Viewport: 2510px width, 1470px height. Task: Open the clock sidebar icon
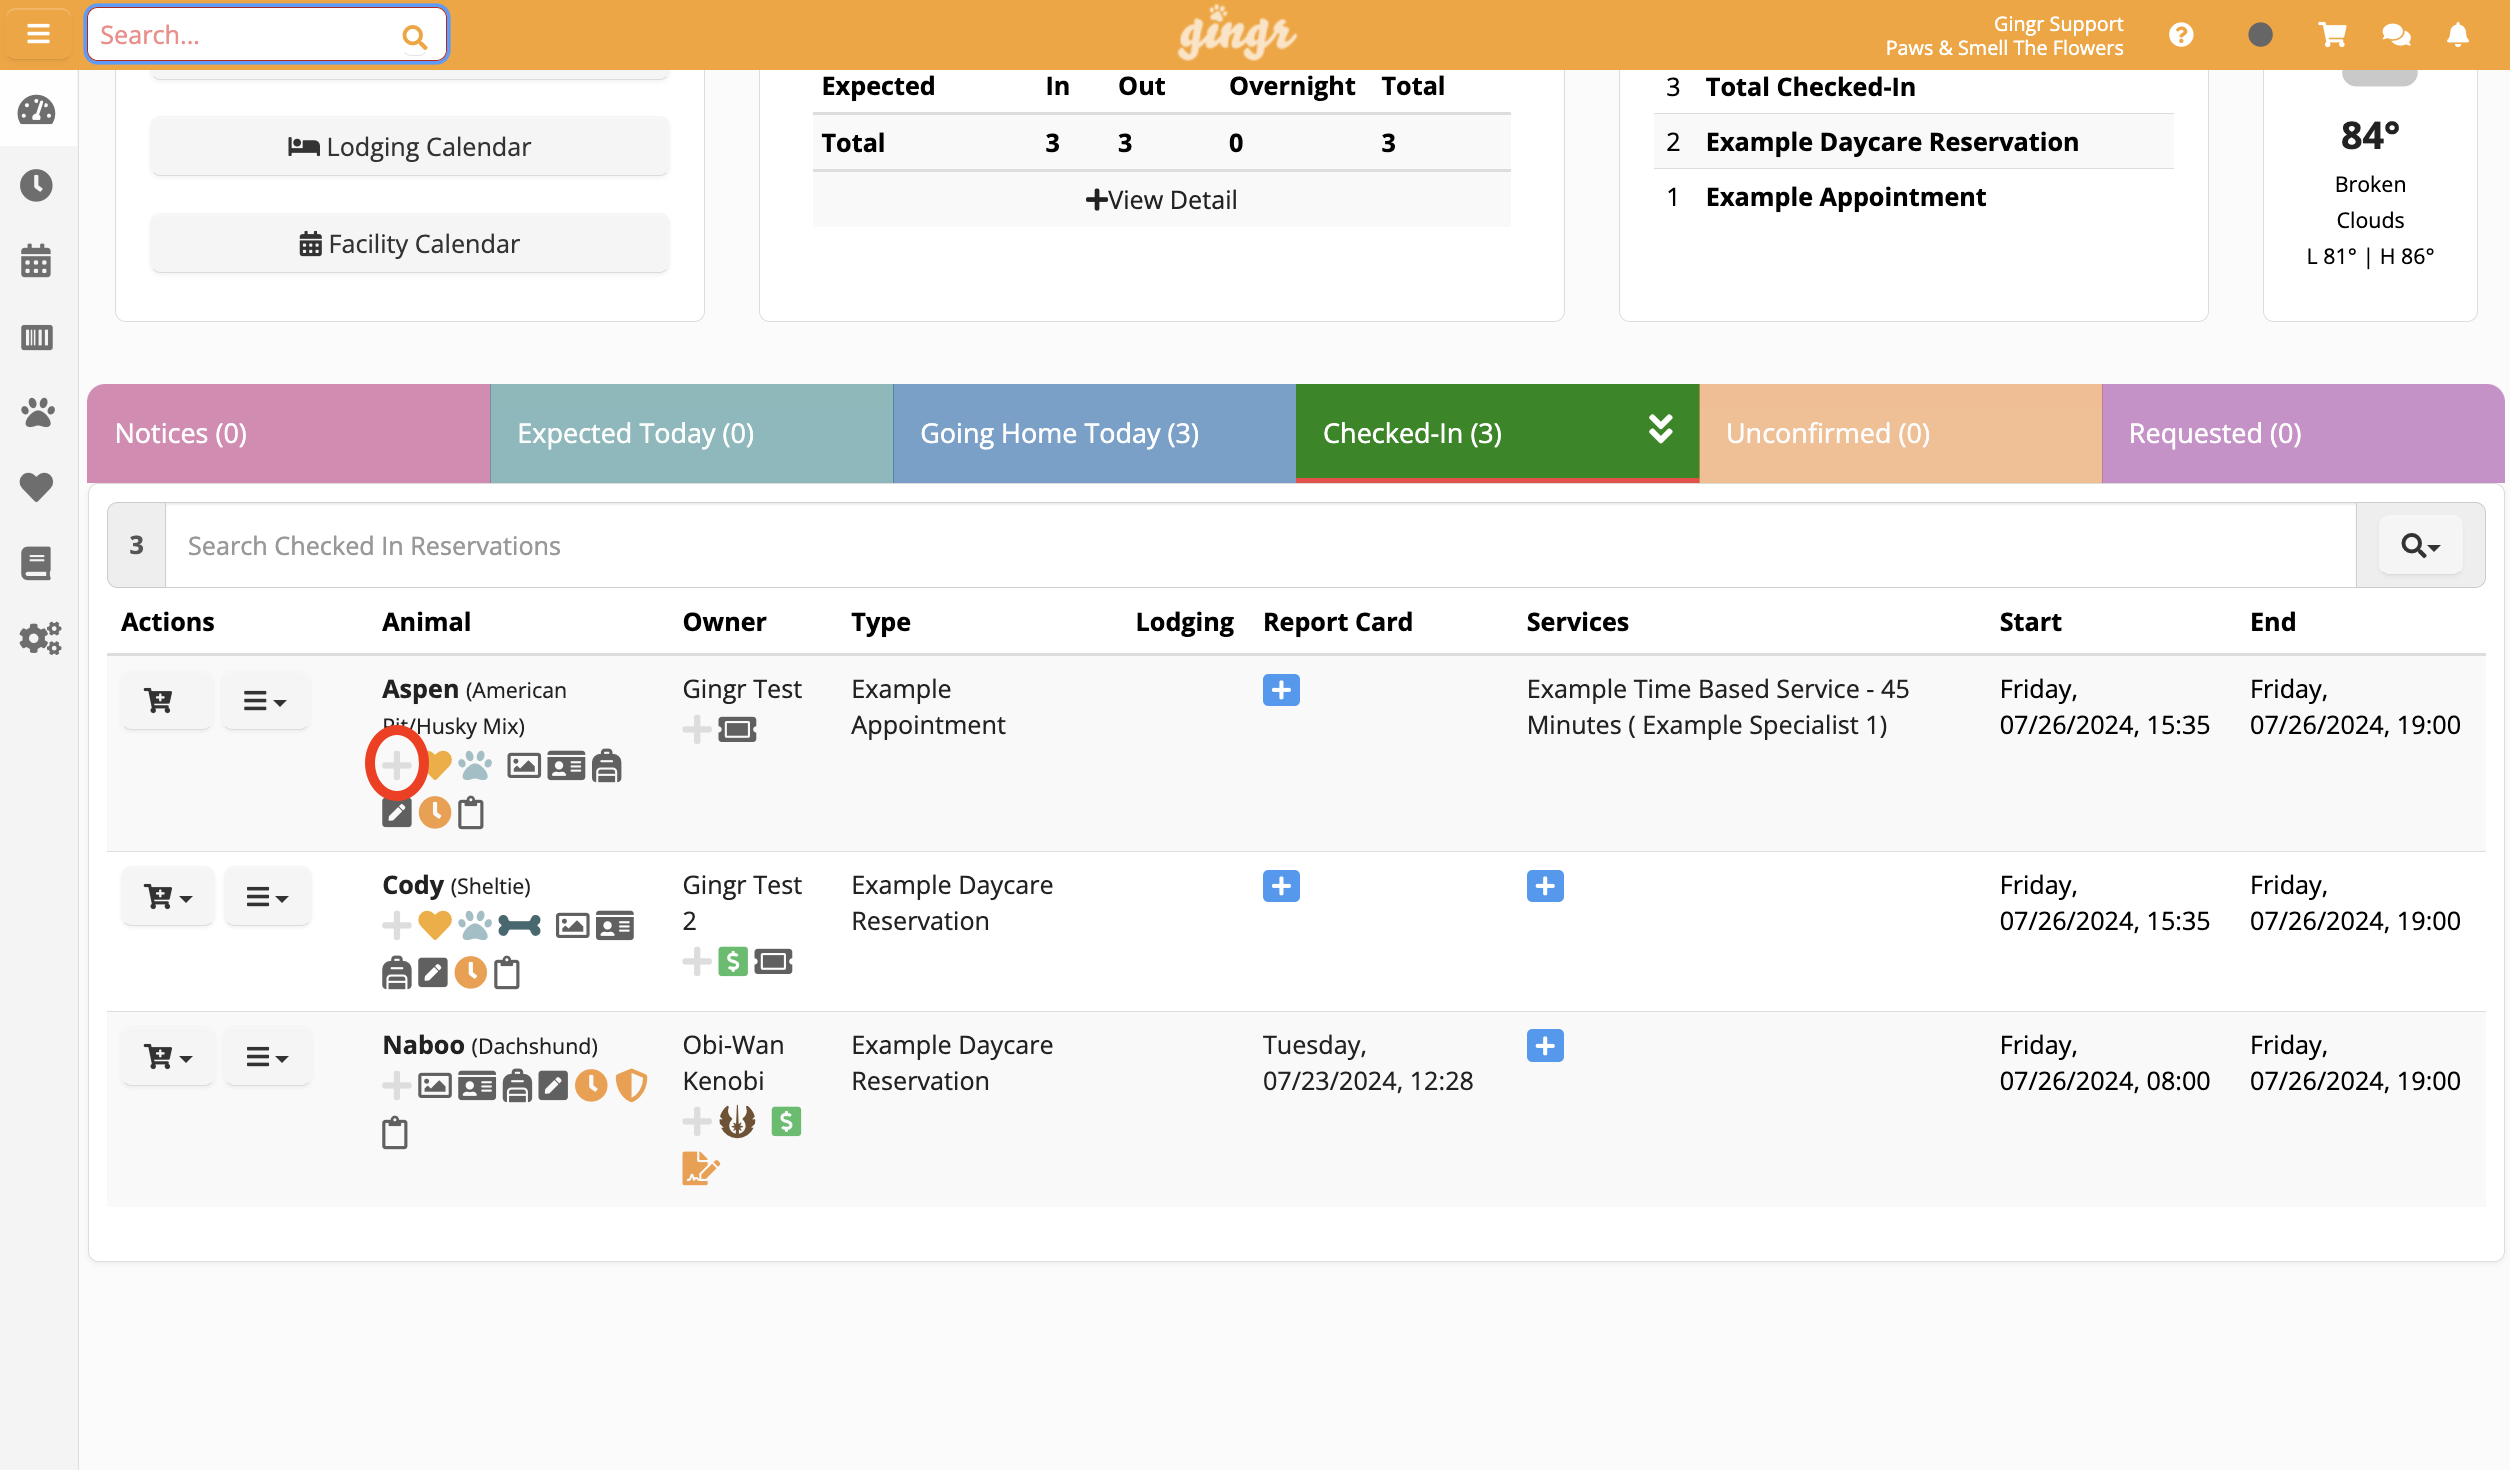(x=37, y=185)
